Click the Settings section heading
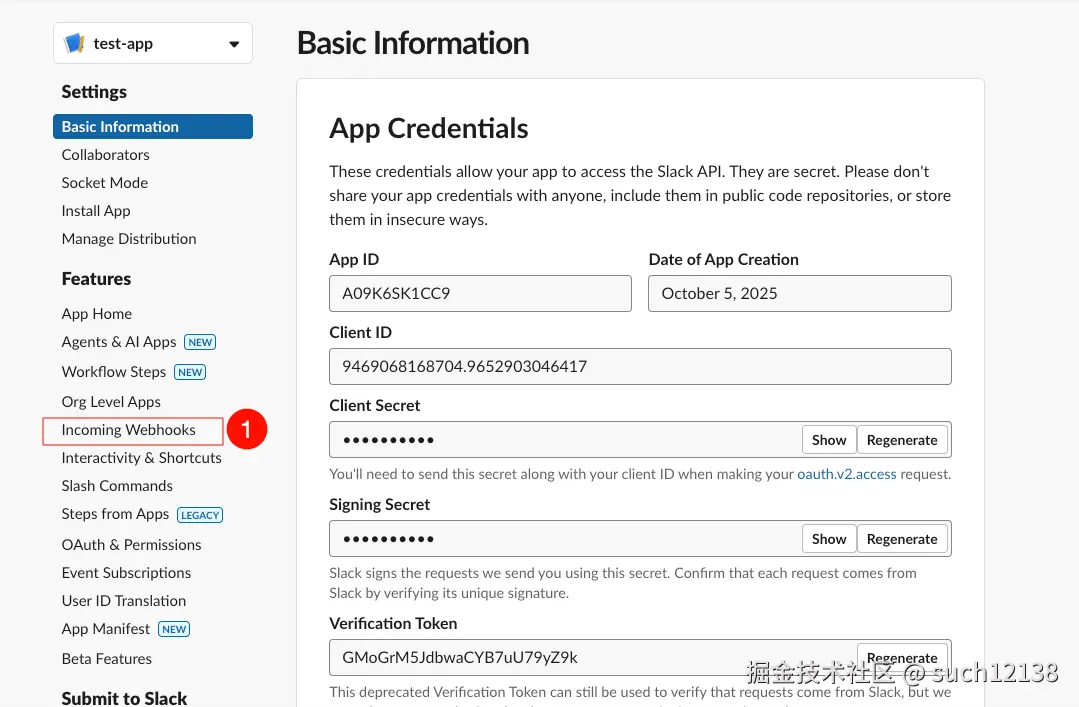Image resolution: width=1079 pixels, height=707 pixels. pyautogui.click(x=94, y=92)
